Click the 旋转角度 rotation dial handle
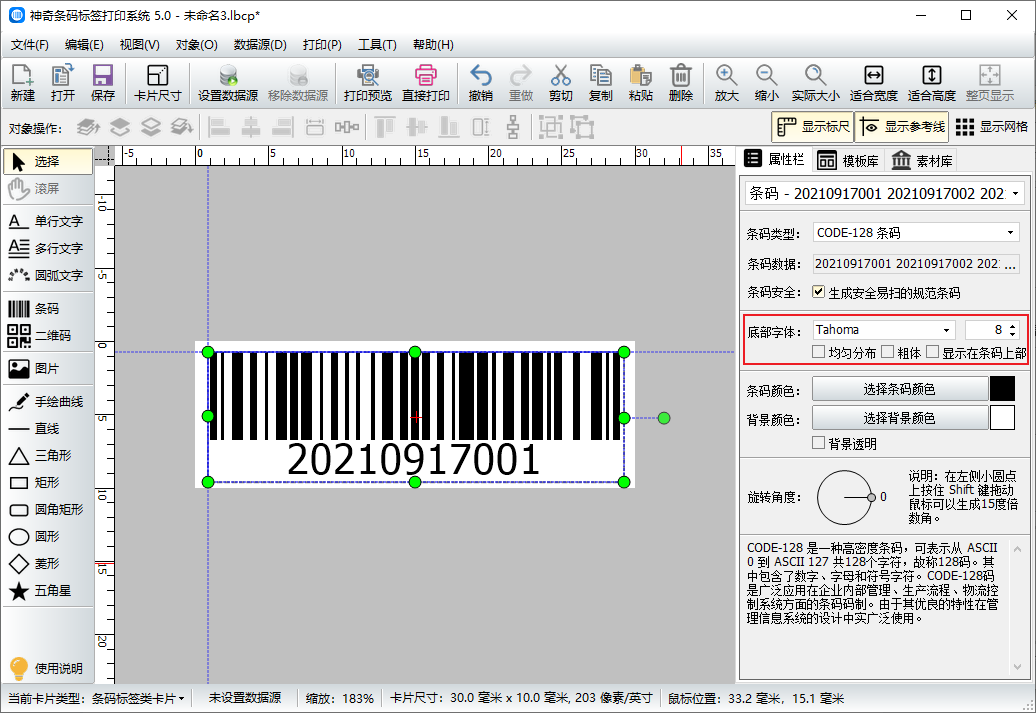The width and height of the screenshot is (1036, 713). tap(871, 498)
